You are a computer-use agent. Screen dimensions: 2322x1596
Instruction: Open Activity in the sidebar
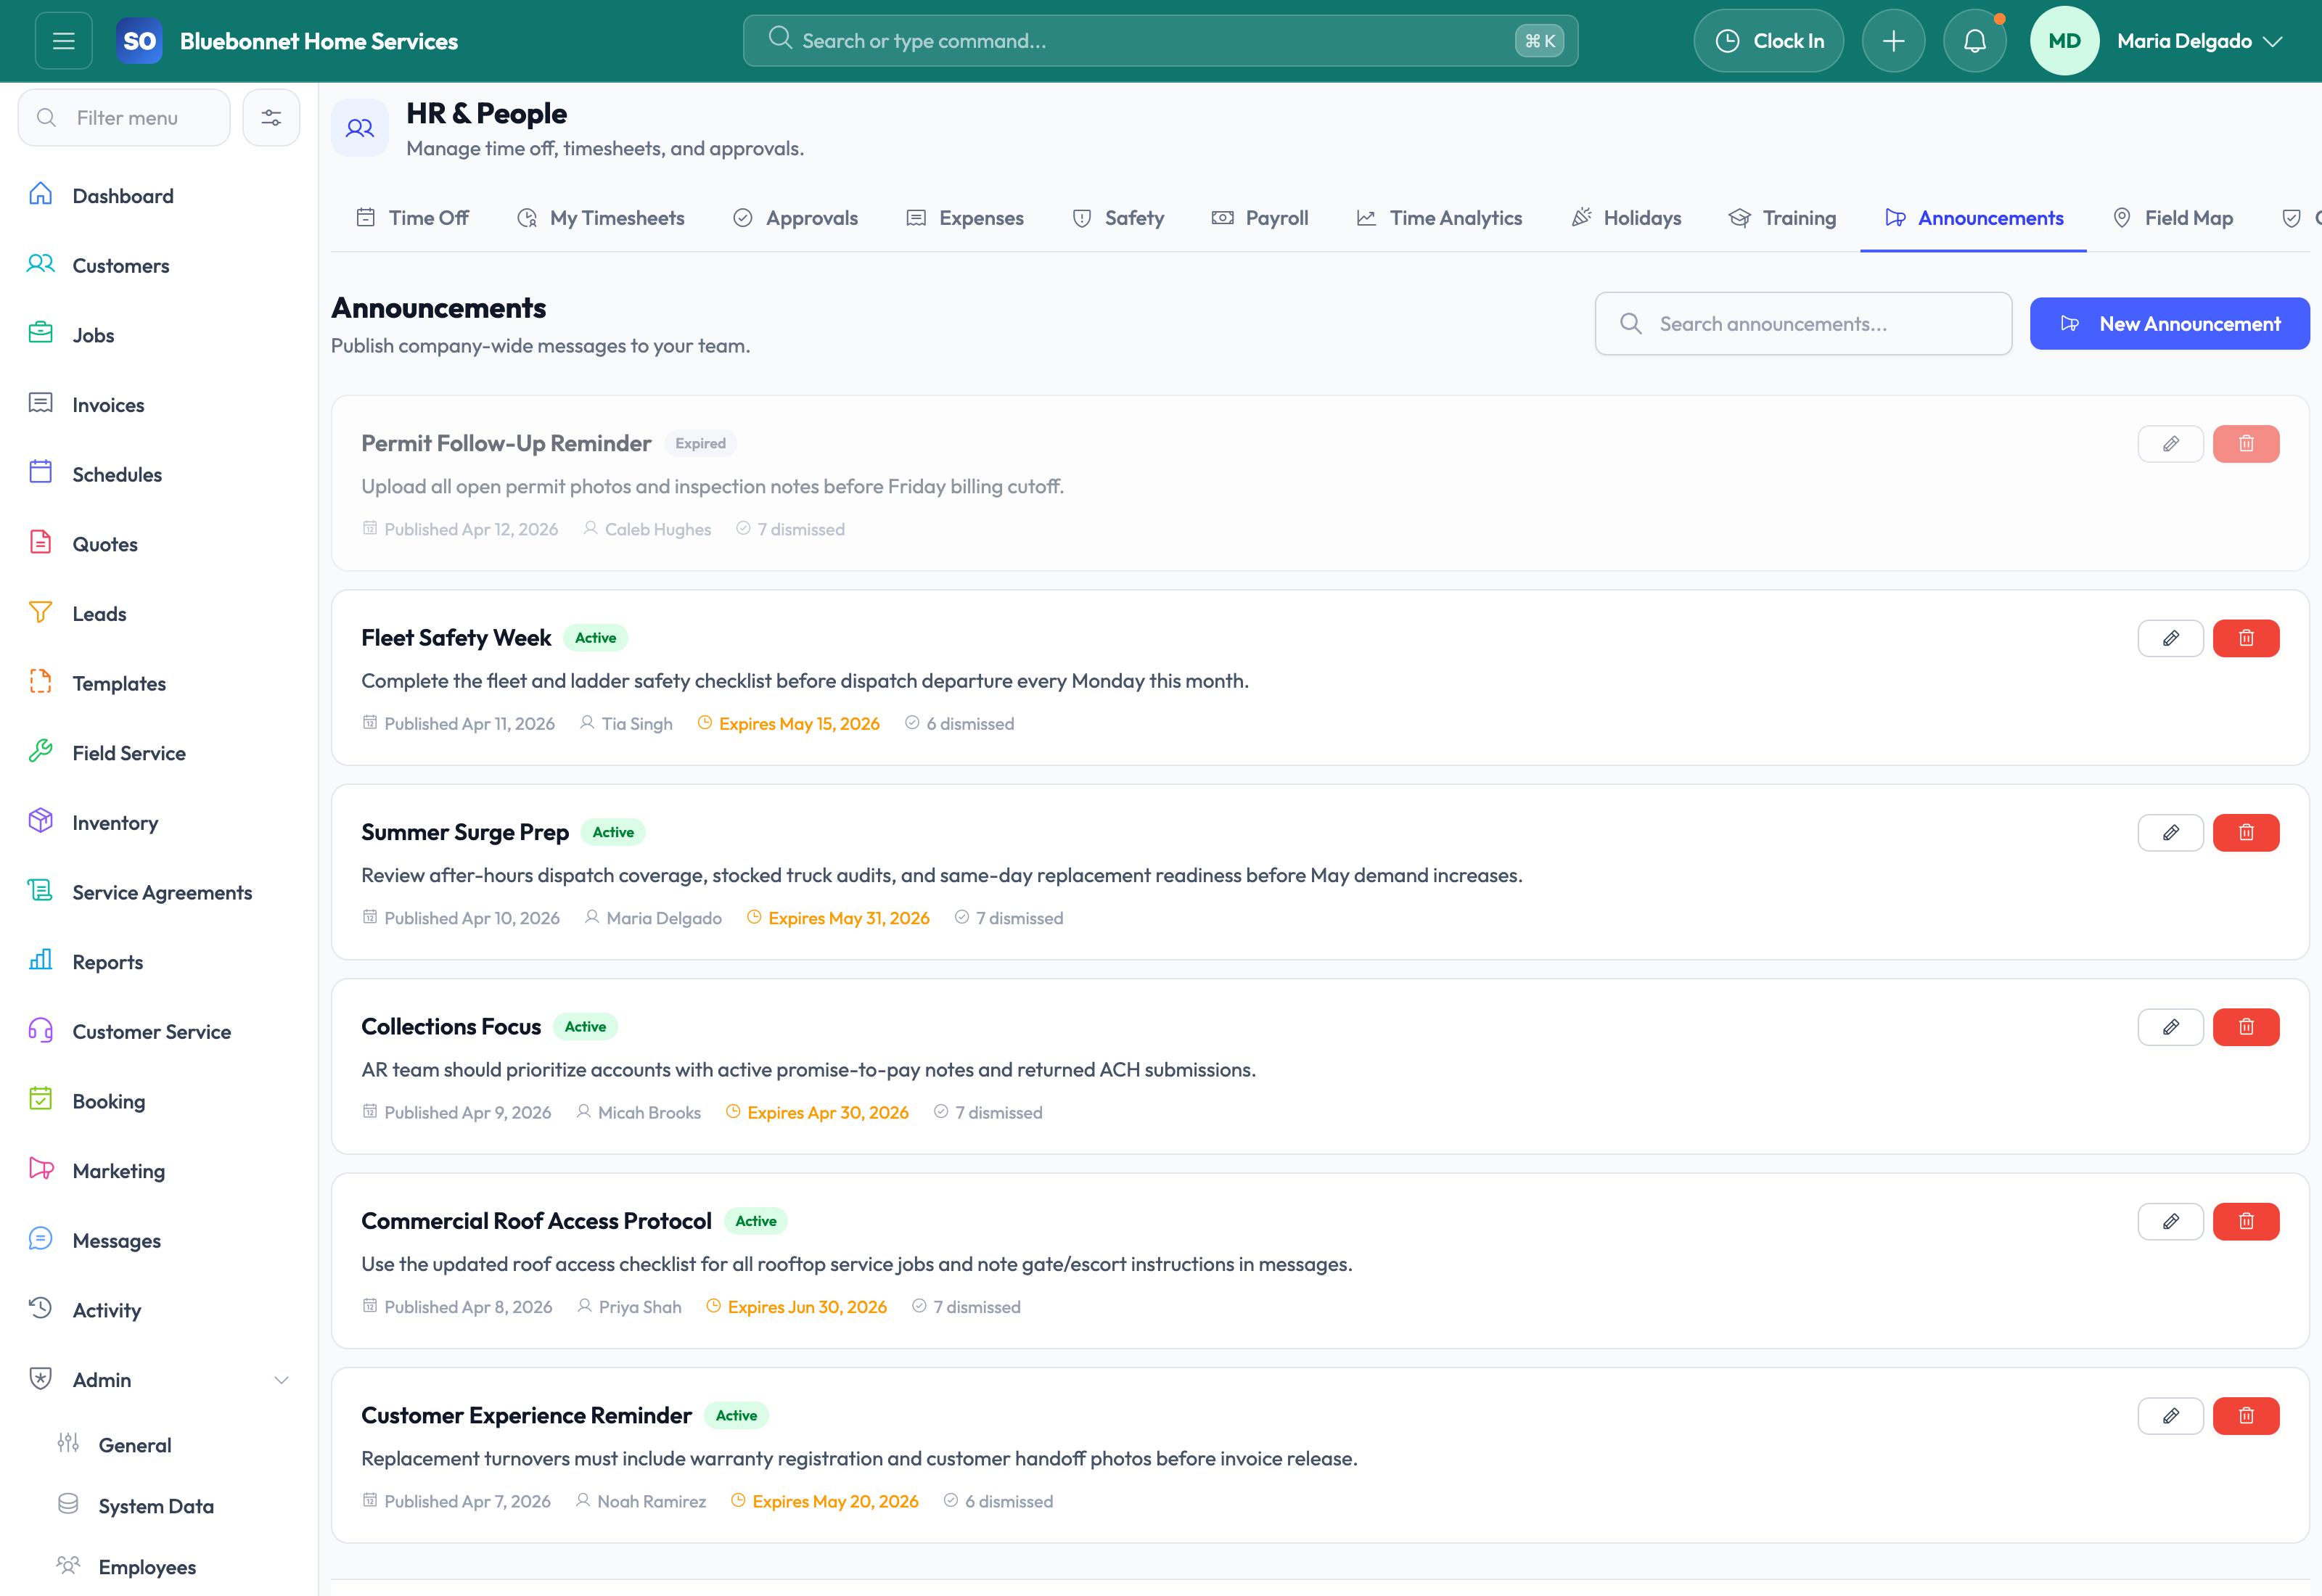[x=159, y=1311]
